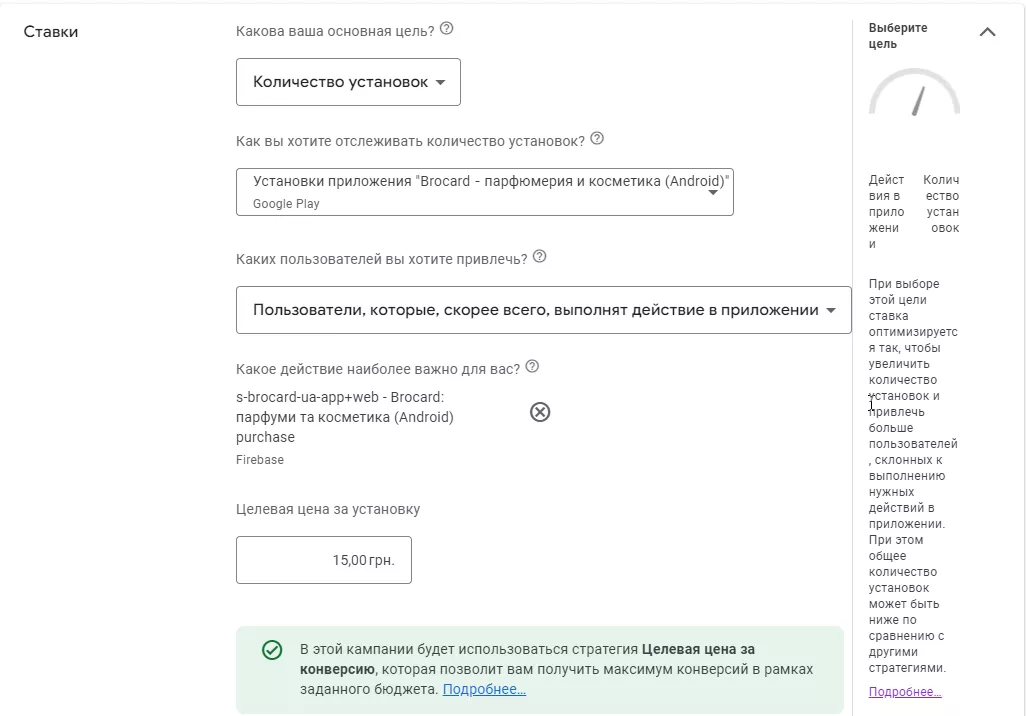Remove the Firebase purchase conversion action
The width and height of the screenshot is (1026, 716).
pos(540,412)
